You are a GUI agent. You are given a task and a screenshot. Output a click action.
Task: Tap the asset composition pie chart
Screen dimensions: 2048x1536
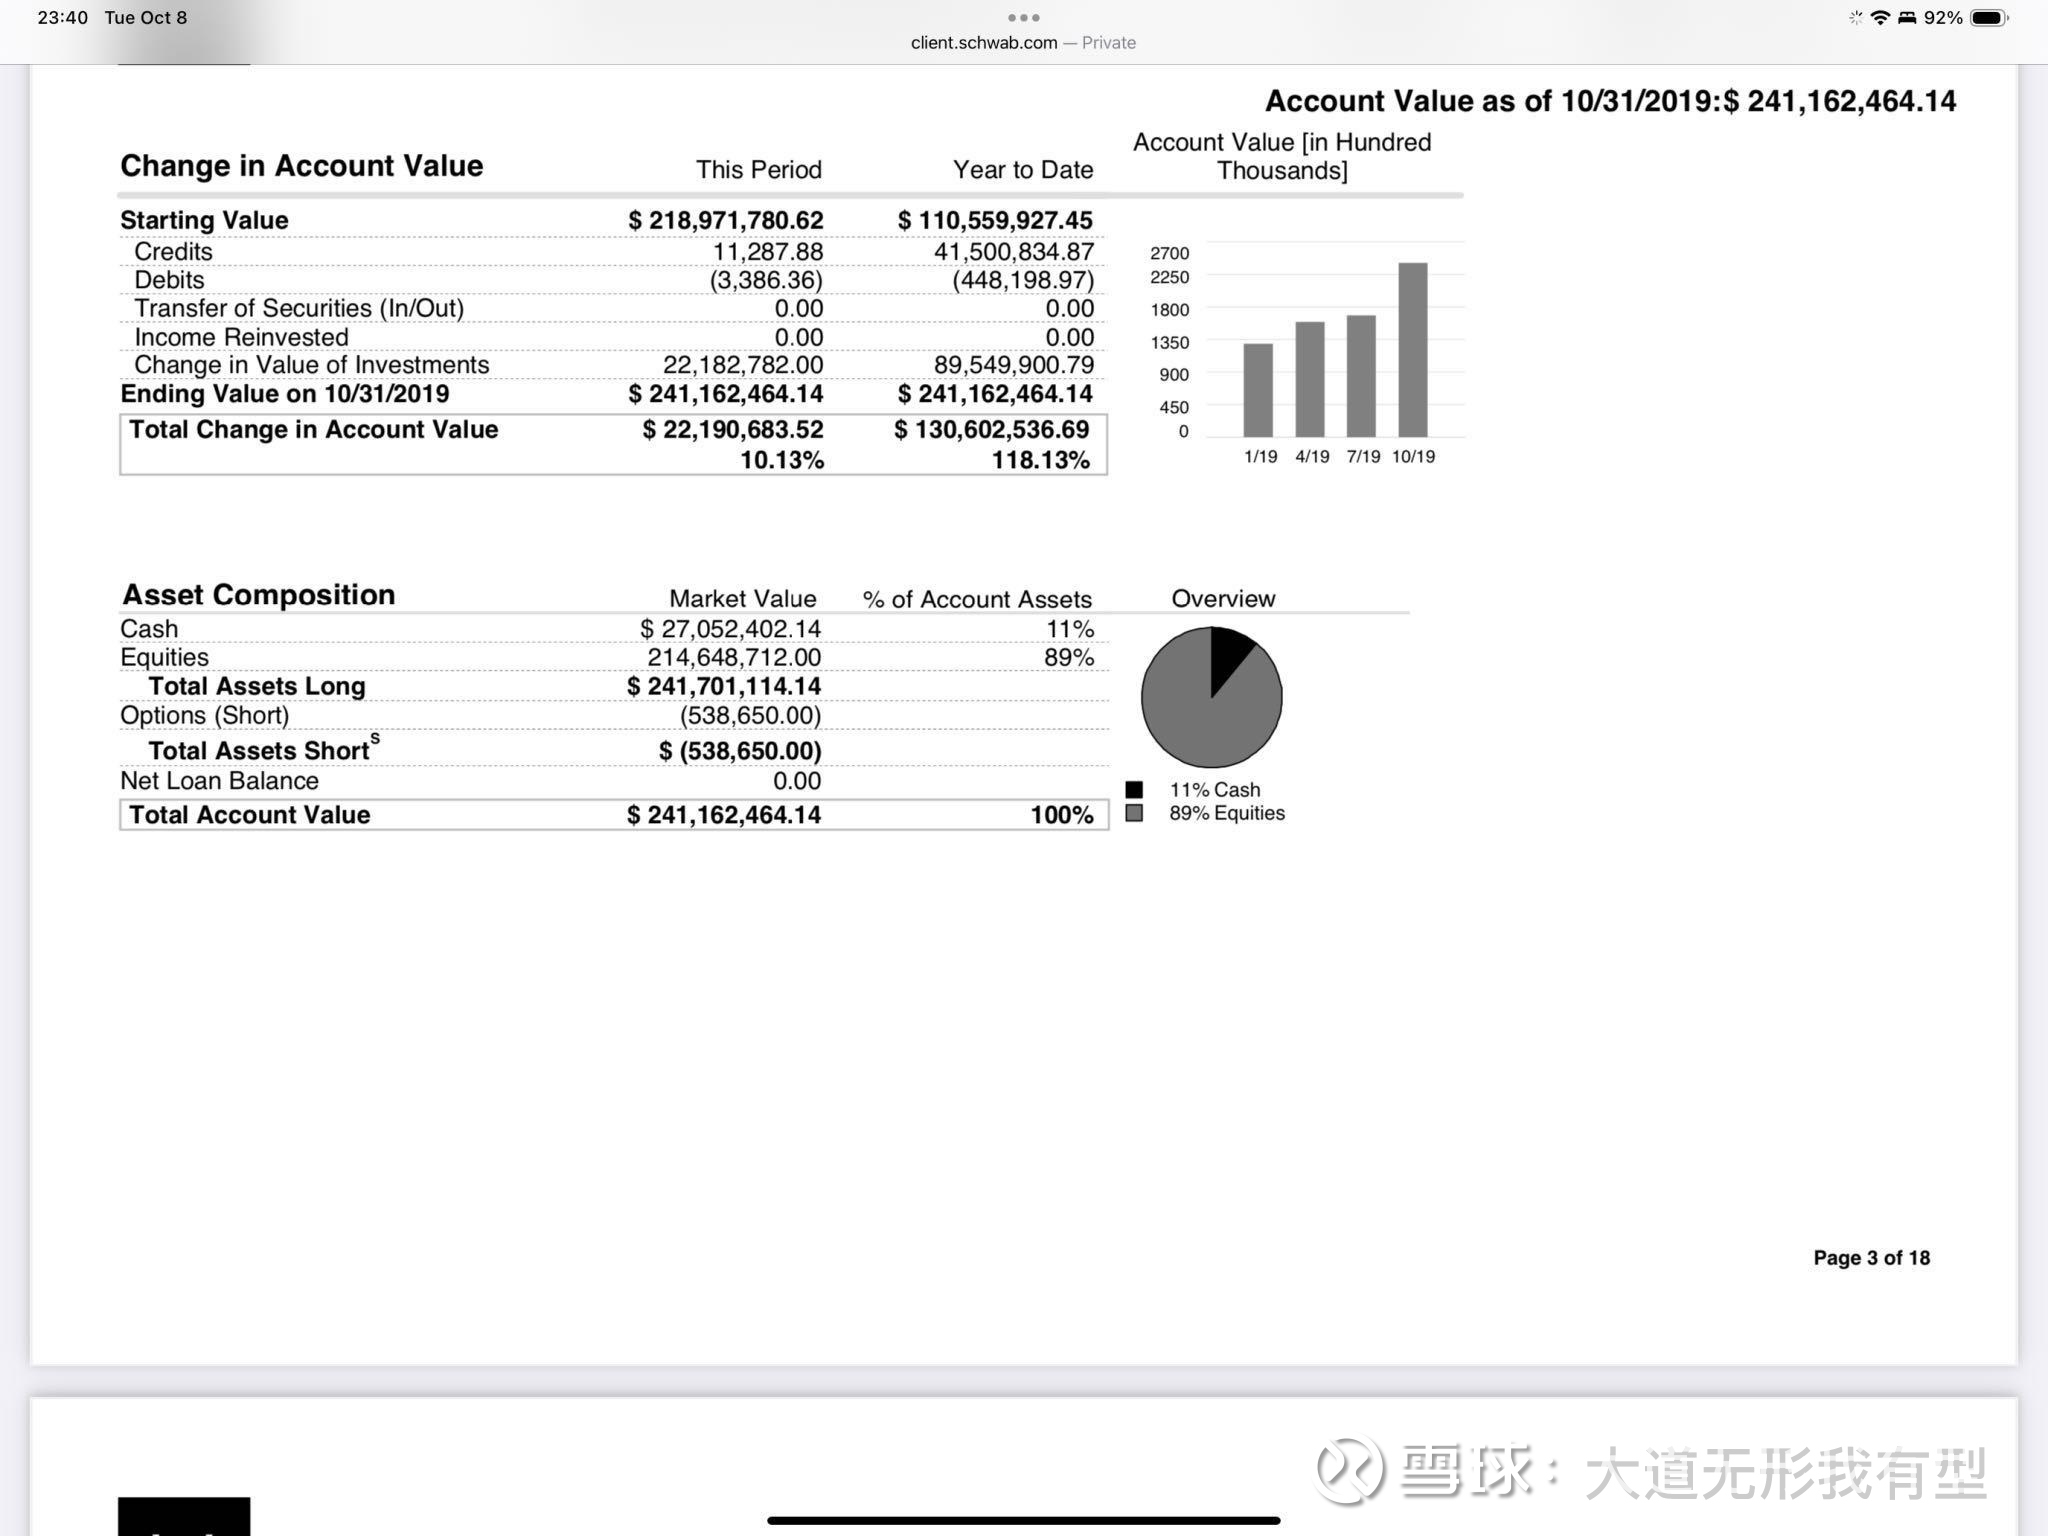click(1211, 697)
